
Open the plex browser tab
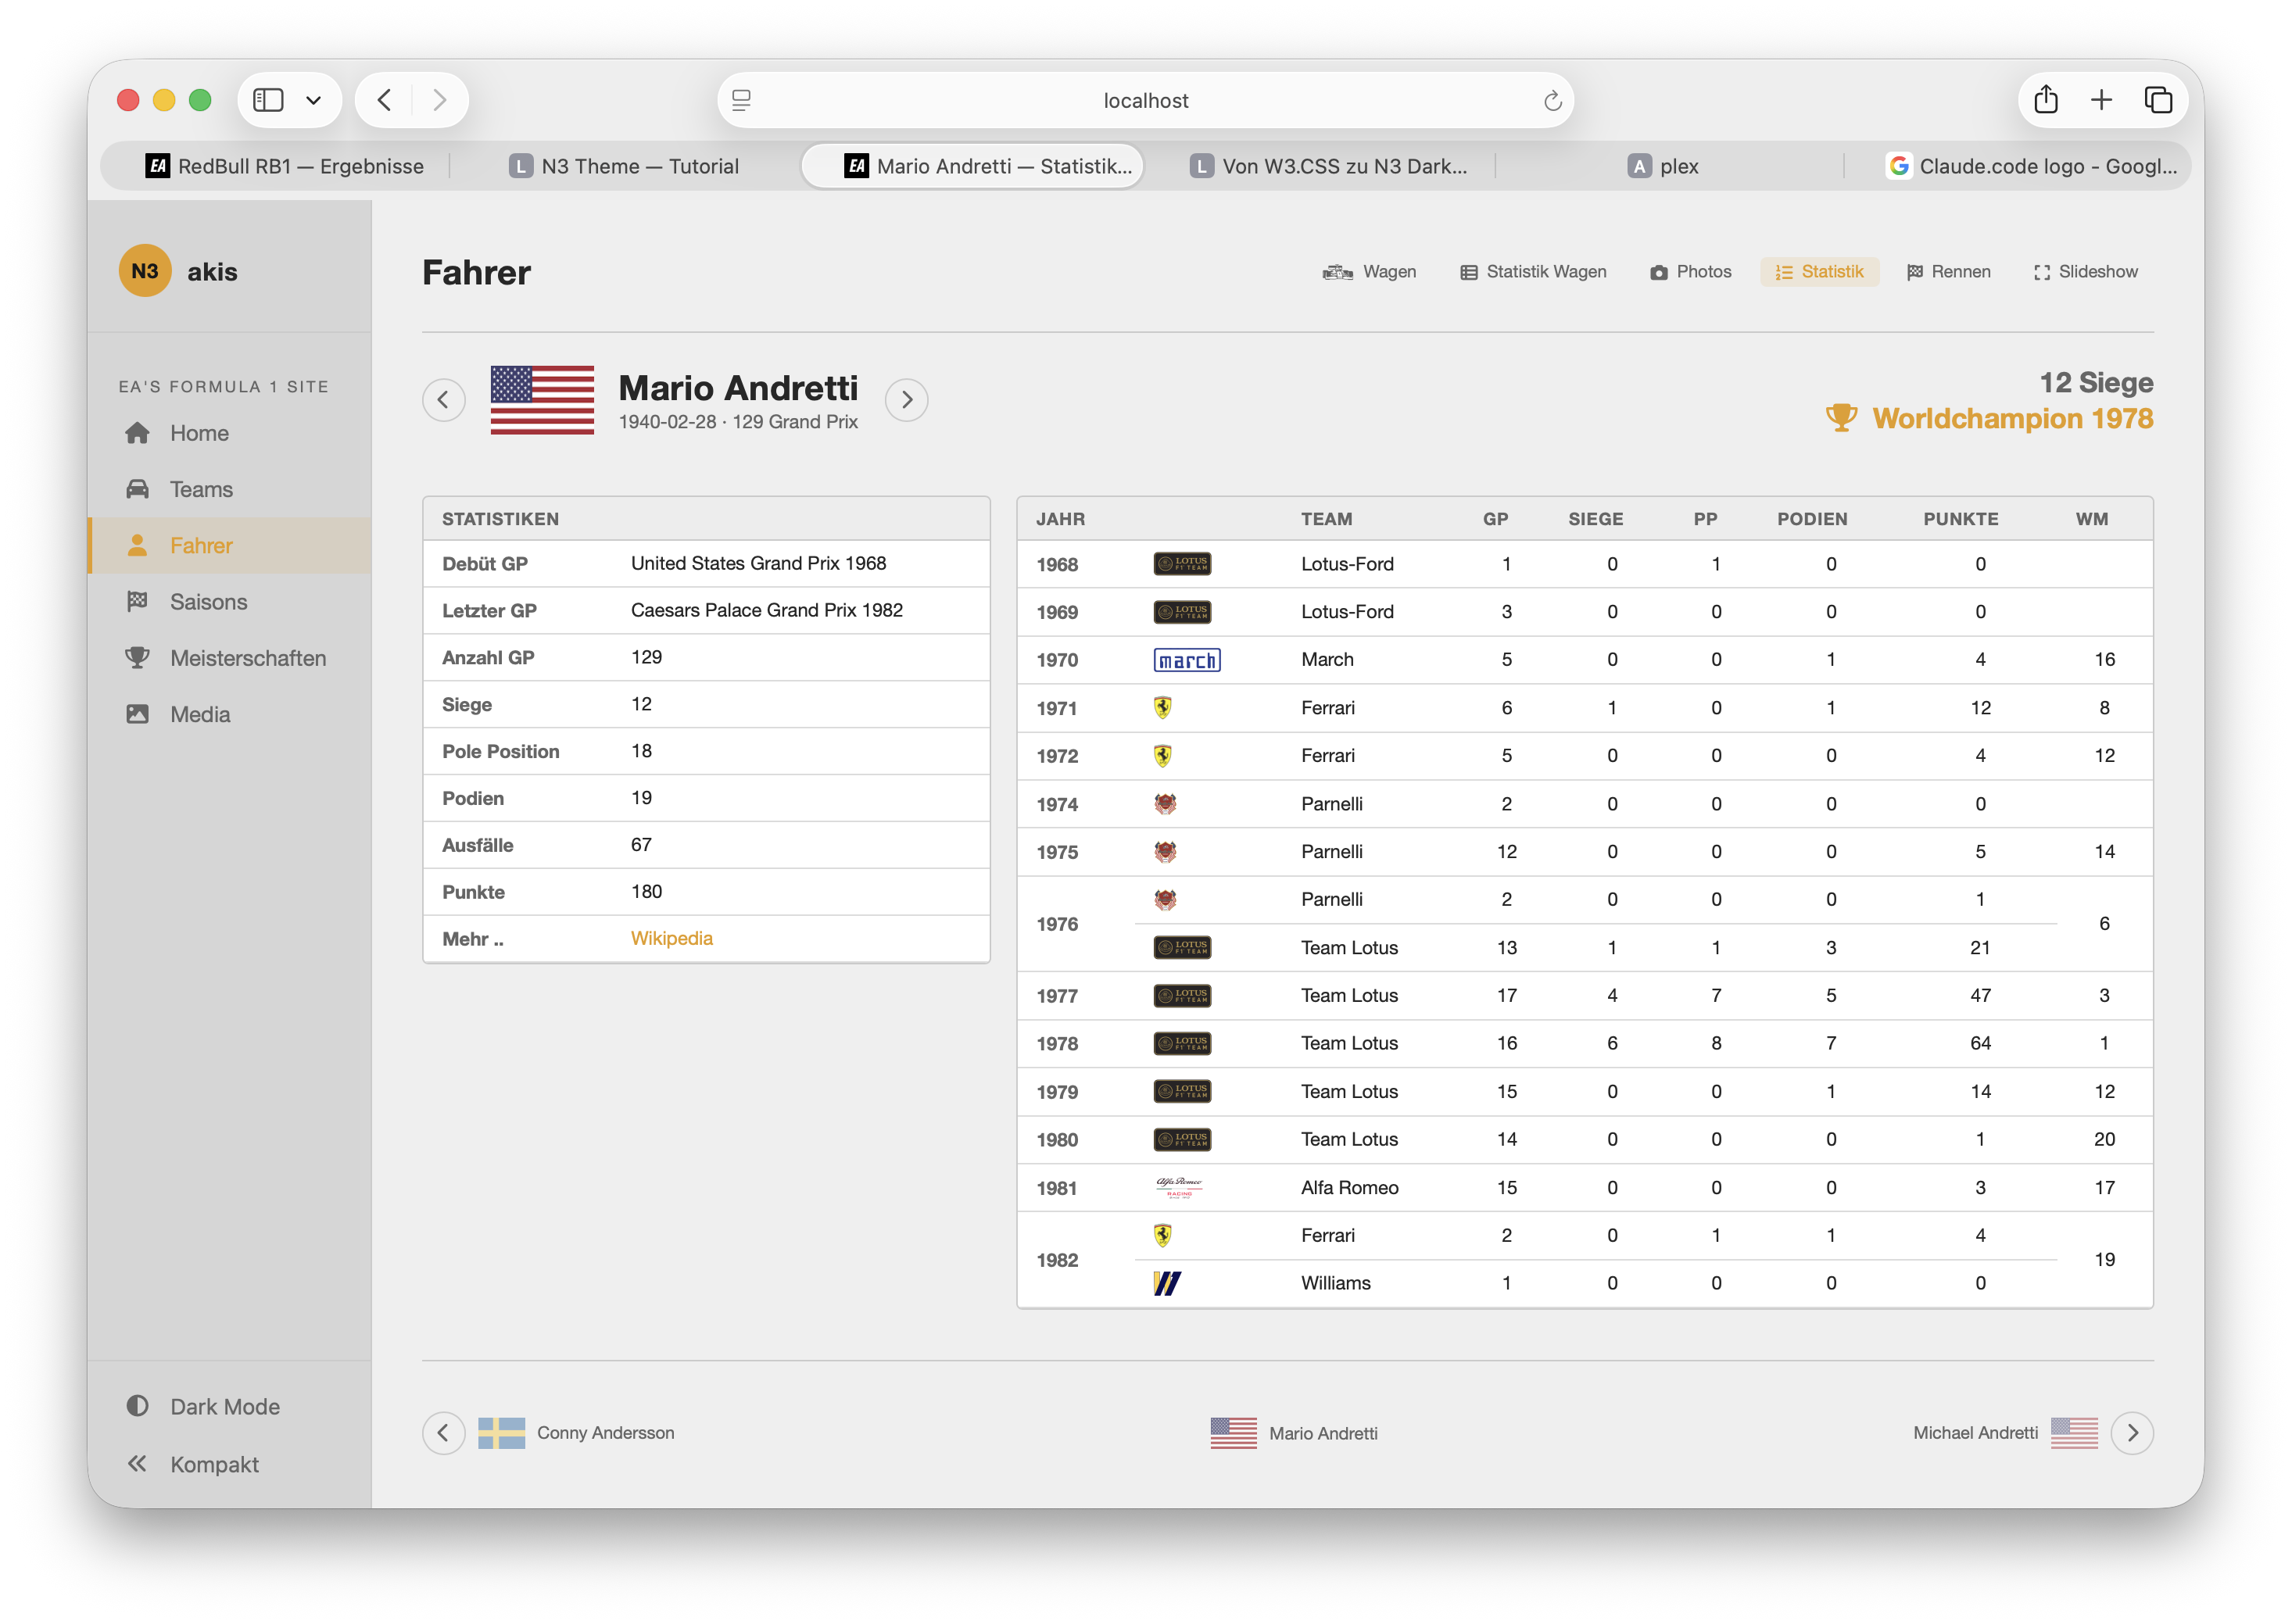click(1664, 166)
